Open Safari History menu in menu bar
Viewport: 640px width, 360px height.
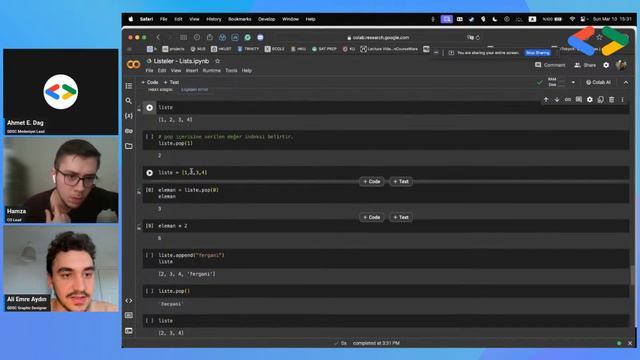213,19
